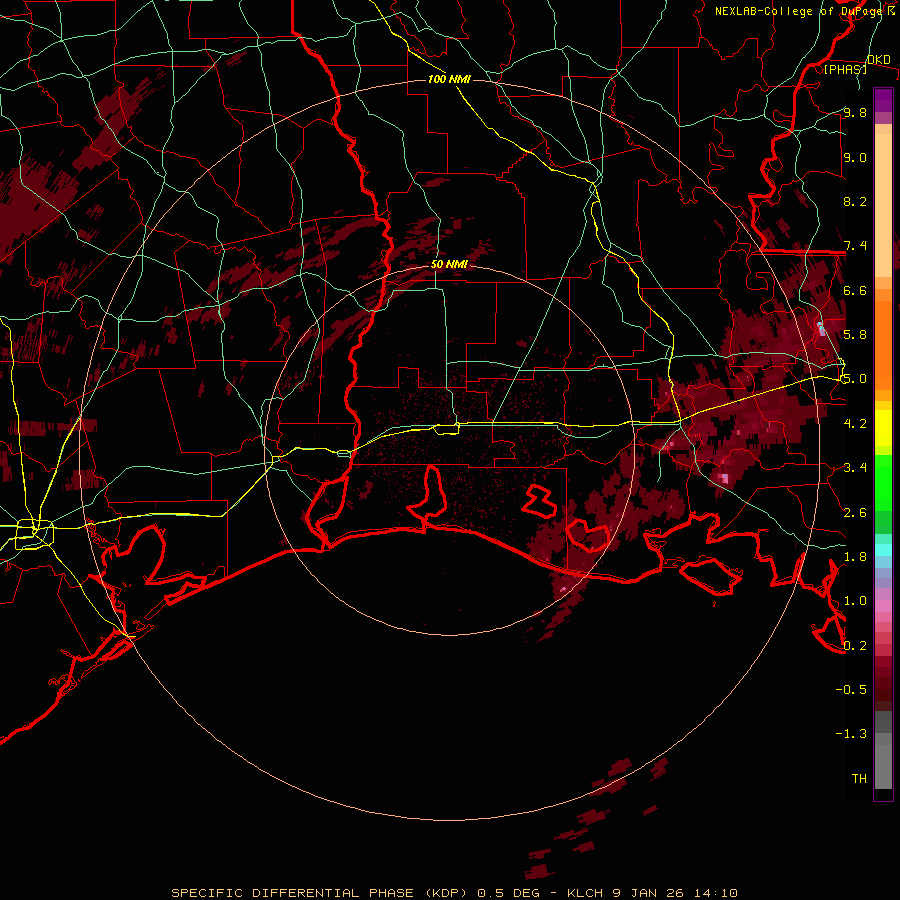Click the DKD product code label

tap(878, 60)
